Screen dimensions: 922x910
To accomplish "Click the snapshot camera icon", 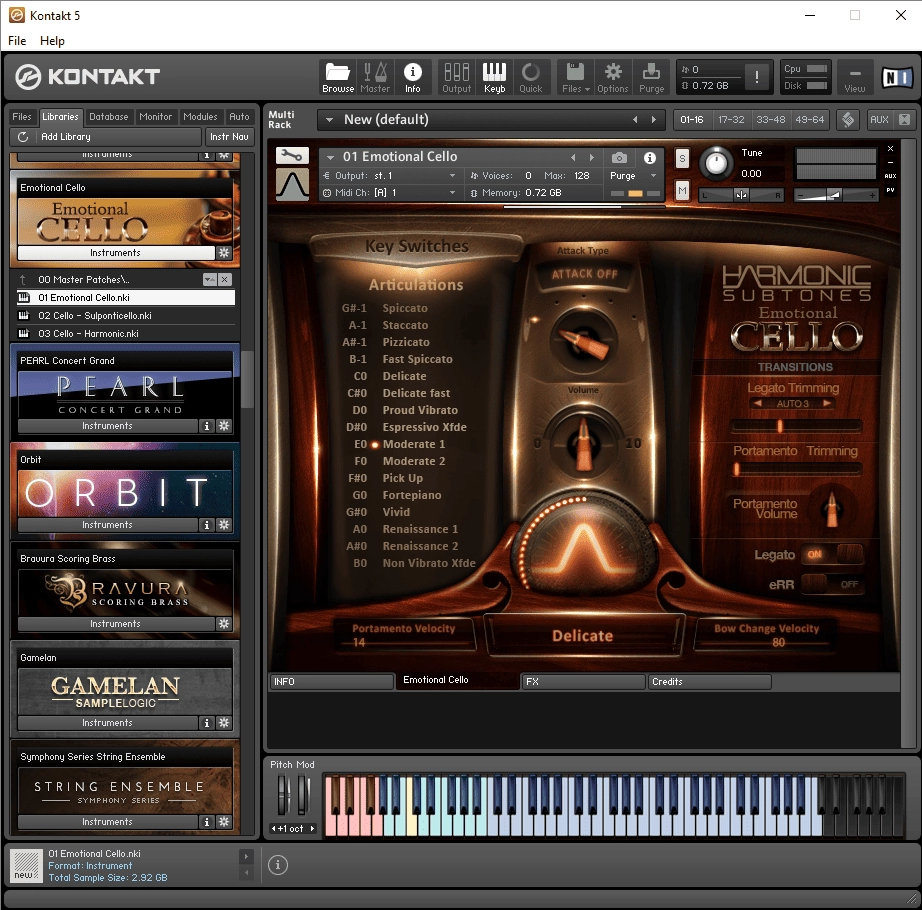I will [619, 158].
